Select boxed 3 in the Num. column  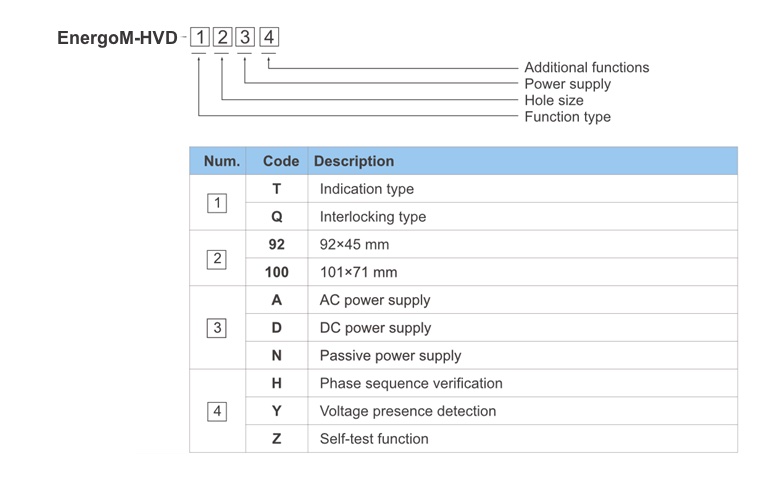pyautogui.click(x=217, y=328)
